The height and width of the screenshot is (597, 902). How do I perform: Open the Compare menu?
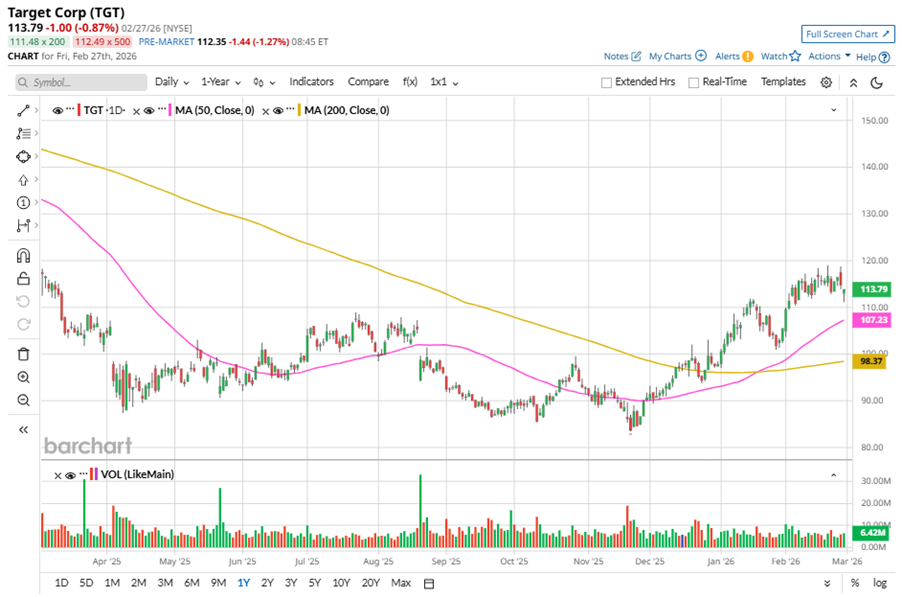coord(368,82)
